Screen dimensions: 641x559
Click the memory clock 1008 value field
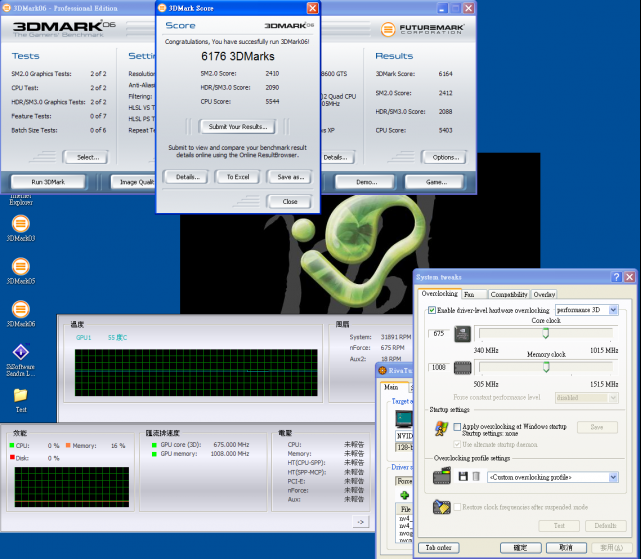(x=439, y=367)
